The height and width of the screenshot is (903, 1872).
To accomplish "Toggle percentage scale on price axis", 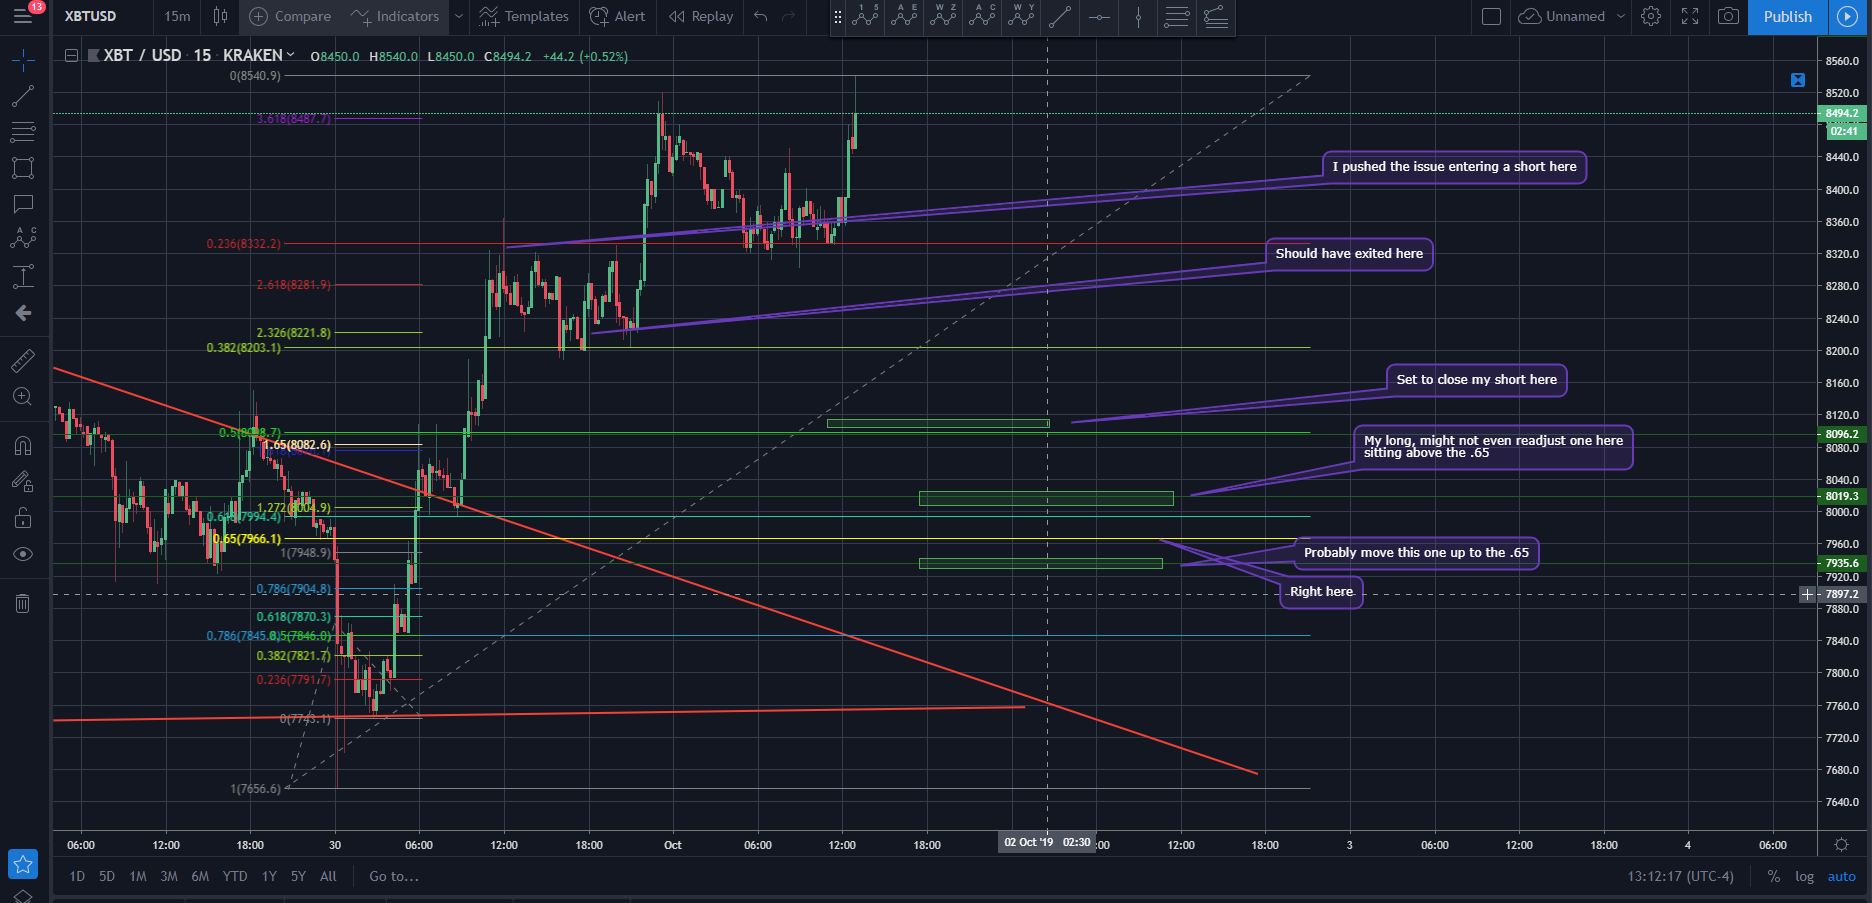I will [1773, 876].
